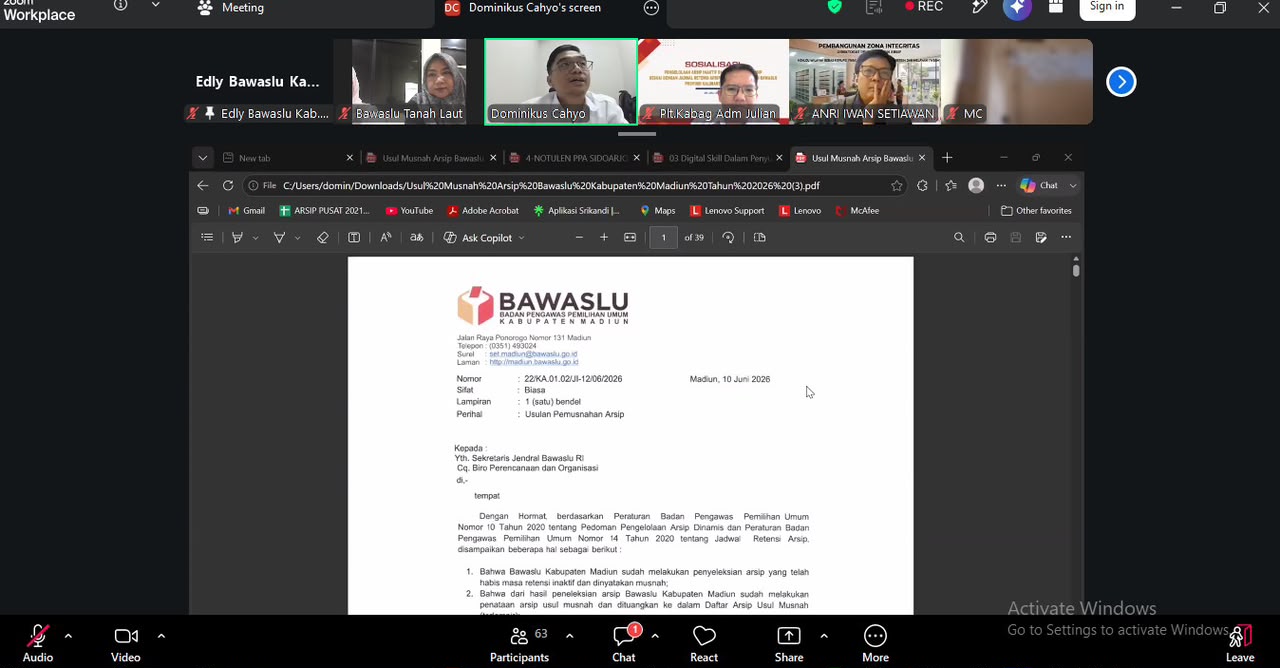Expand highlight tool options arrow
The height and width of the screenshot is (668, 1280).
click(255, 238)
